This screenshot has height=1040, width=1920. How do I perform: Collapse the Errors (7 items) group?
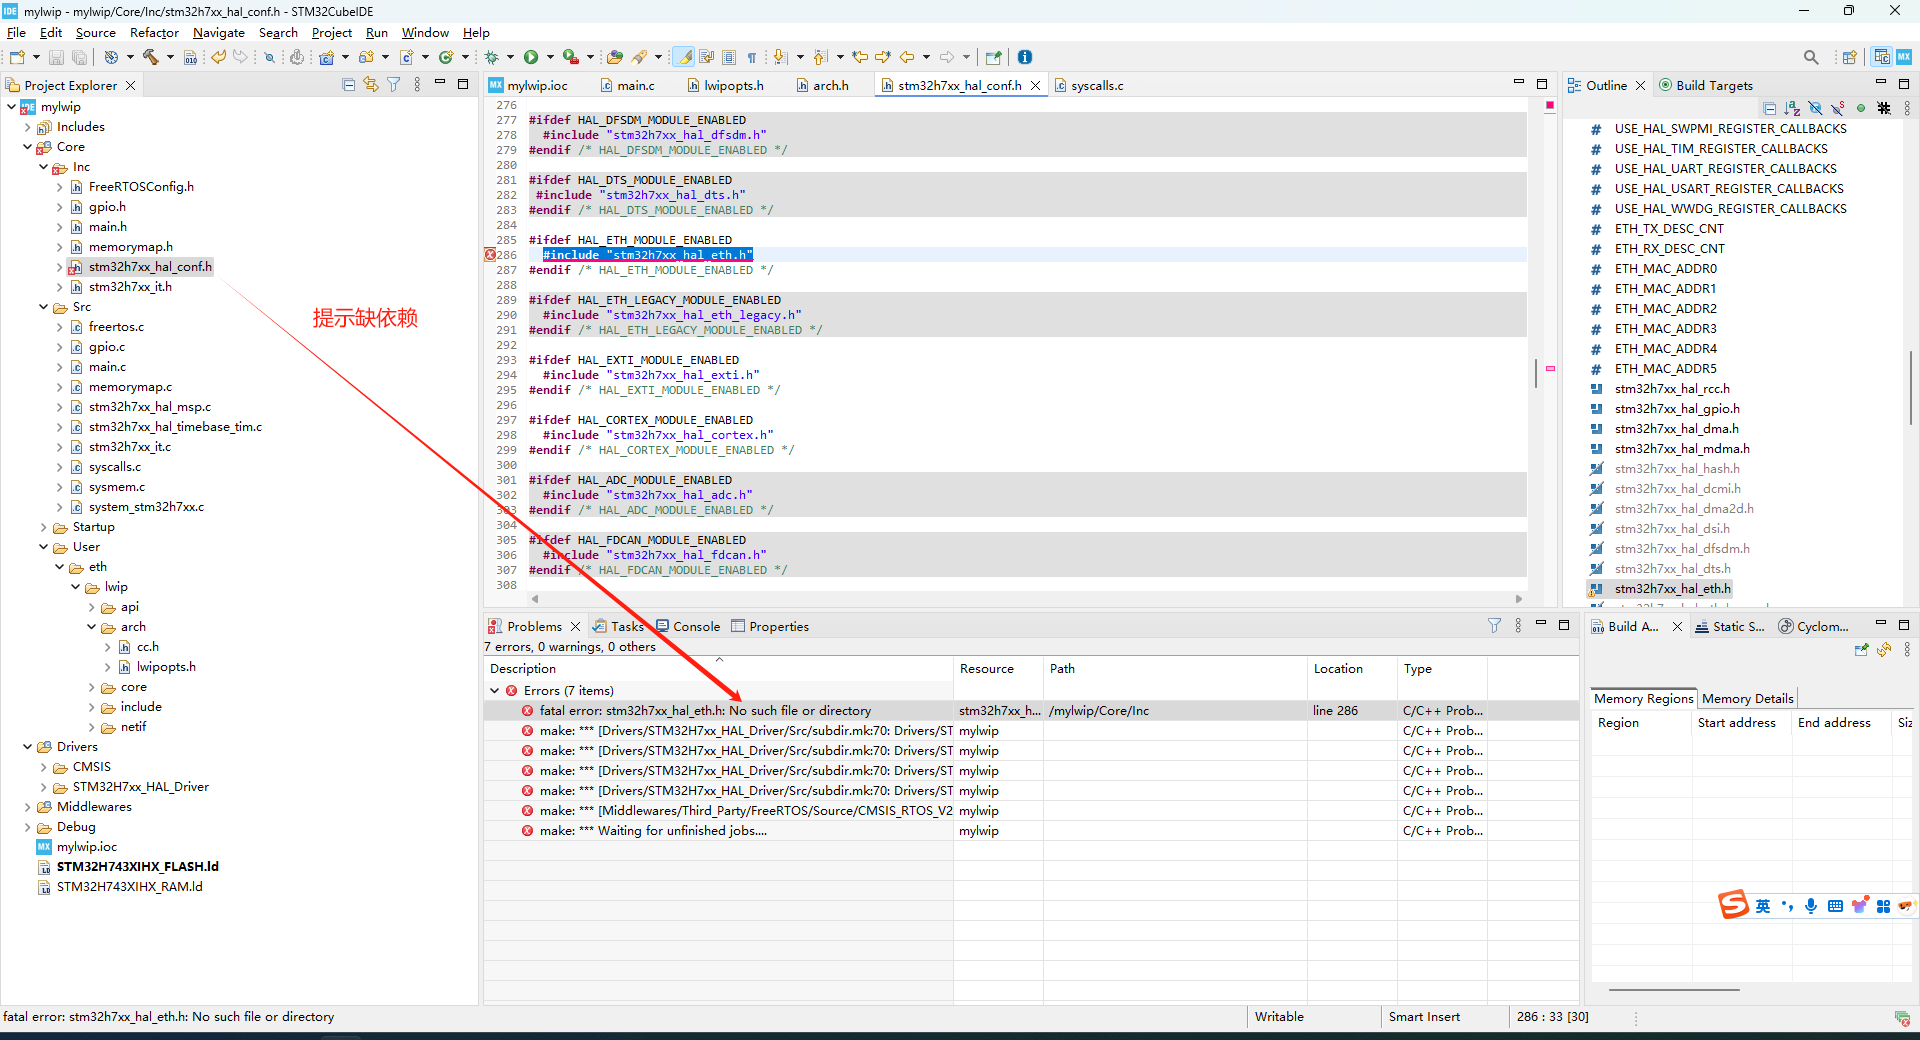point(495,691)
